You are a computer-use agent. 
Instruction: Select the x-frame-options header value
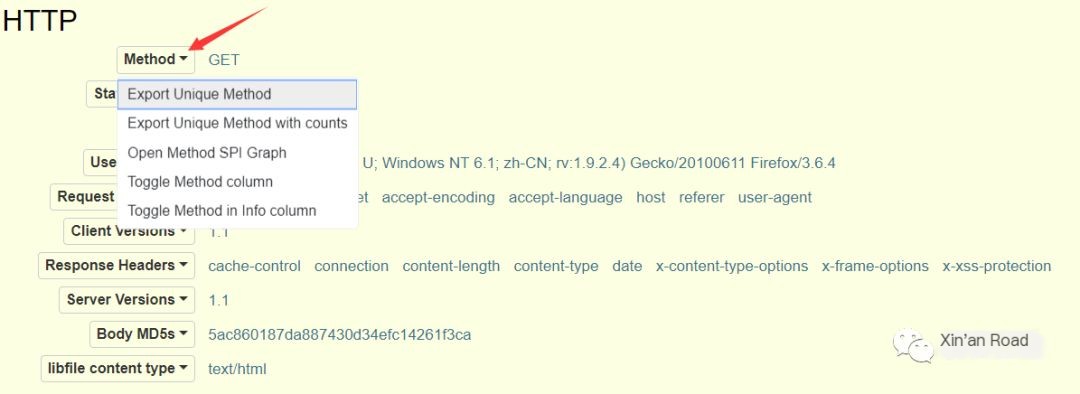coord(875,266)
